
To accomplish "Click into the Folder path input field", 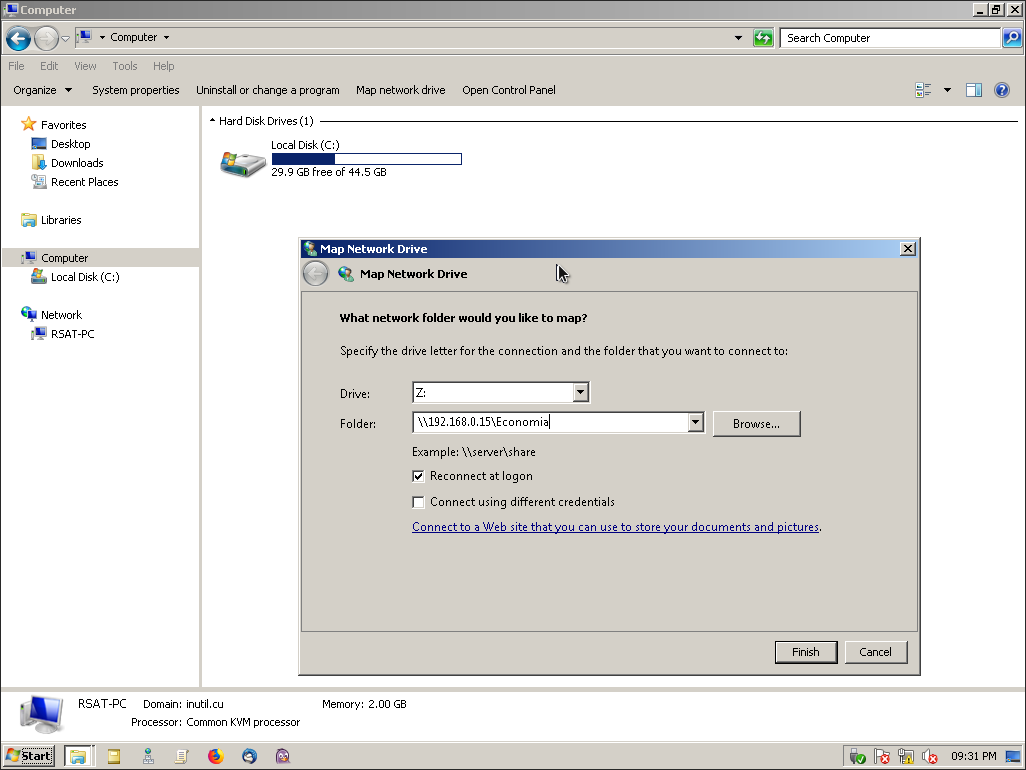I will click(x=550, y=423).
